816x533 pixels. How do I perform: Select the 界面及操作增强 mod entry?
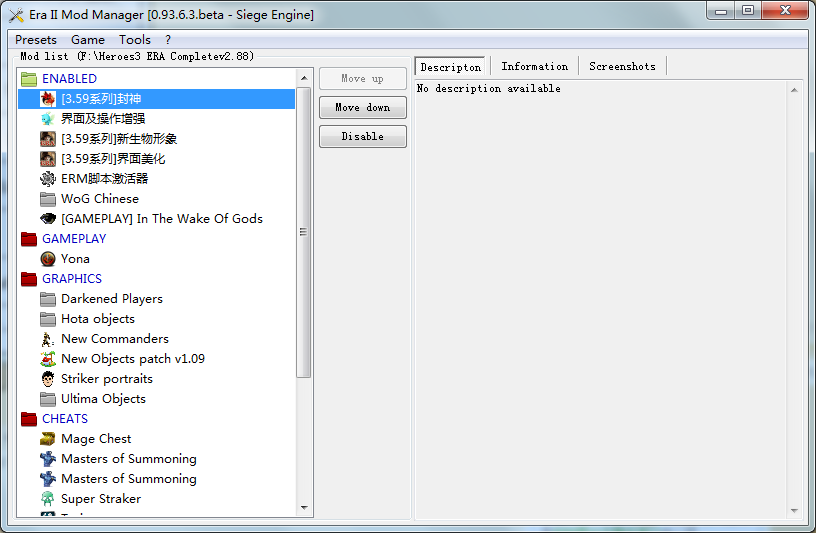[103, 119]
